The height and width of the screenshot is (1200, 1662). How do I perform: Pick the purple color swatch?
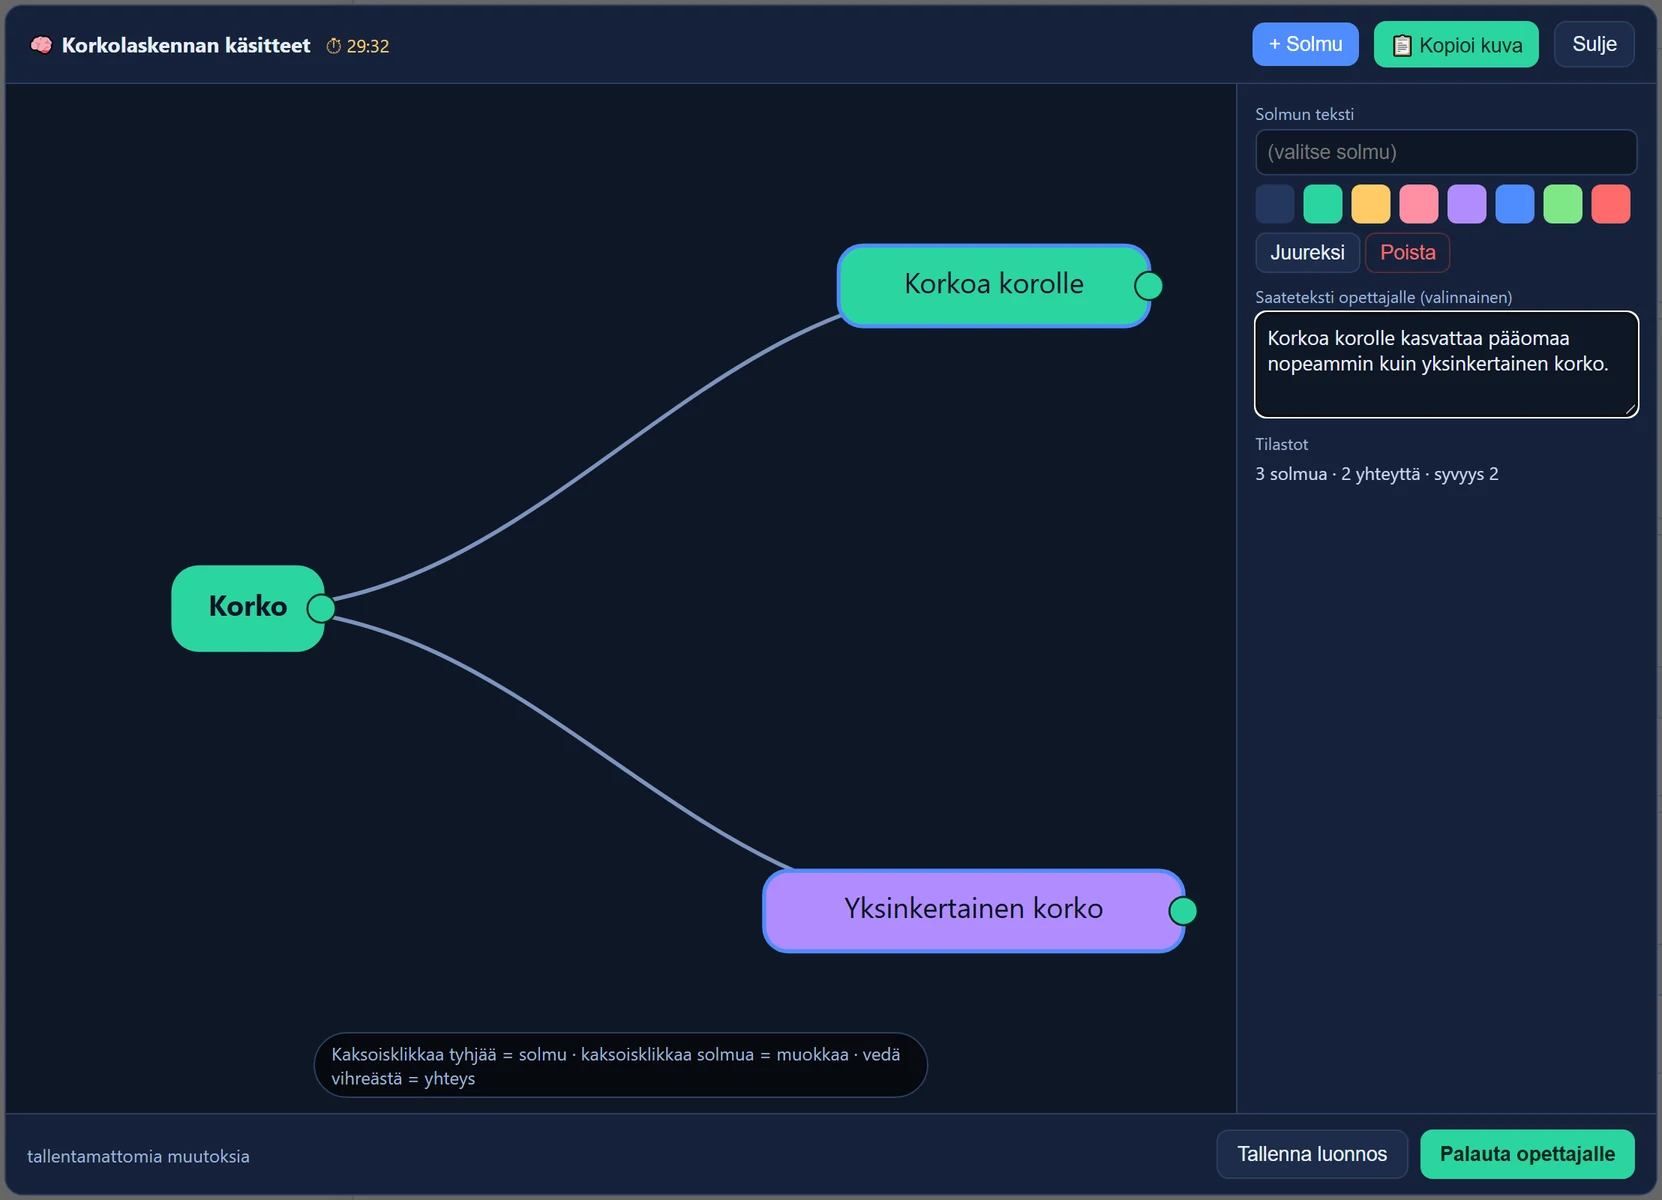(1467, 204)
